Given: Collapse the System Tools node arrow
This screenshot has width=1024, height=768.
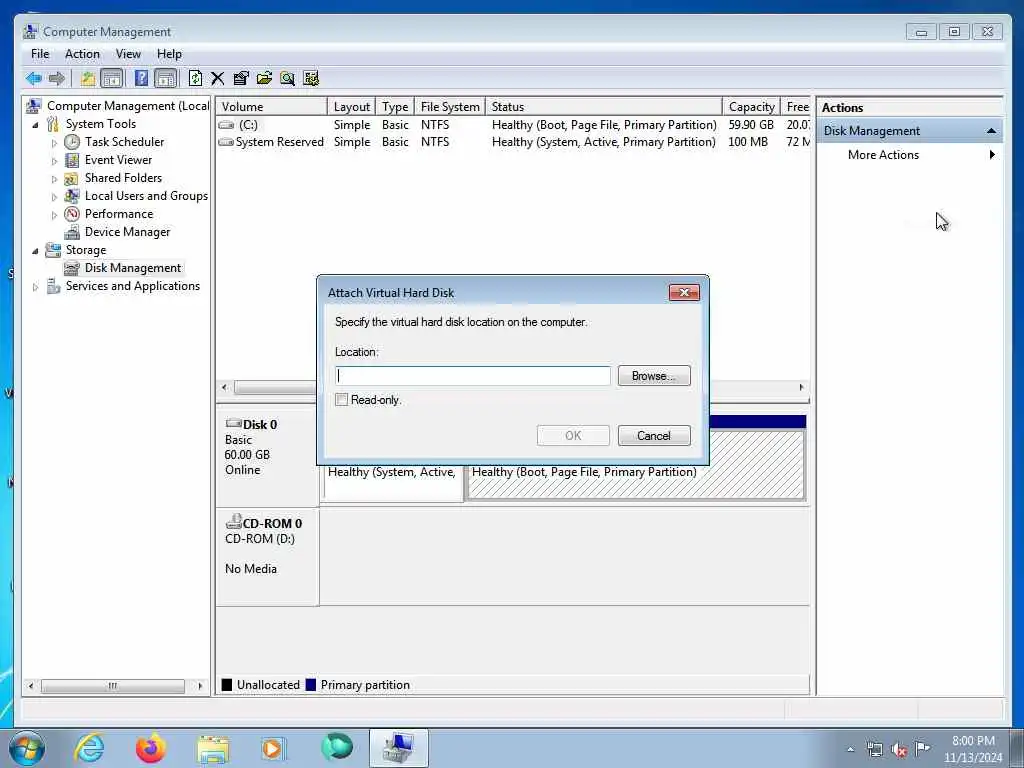Looking at the screenshot, I should click(x=35, y=124).
